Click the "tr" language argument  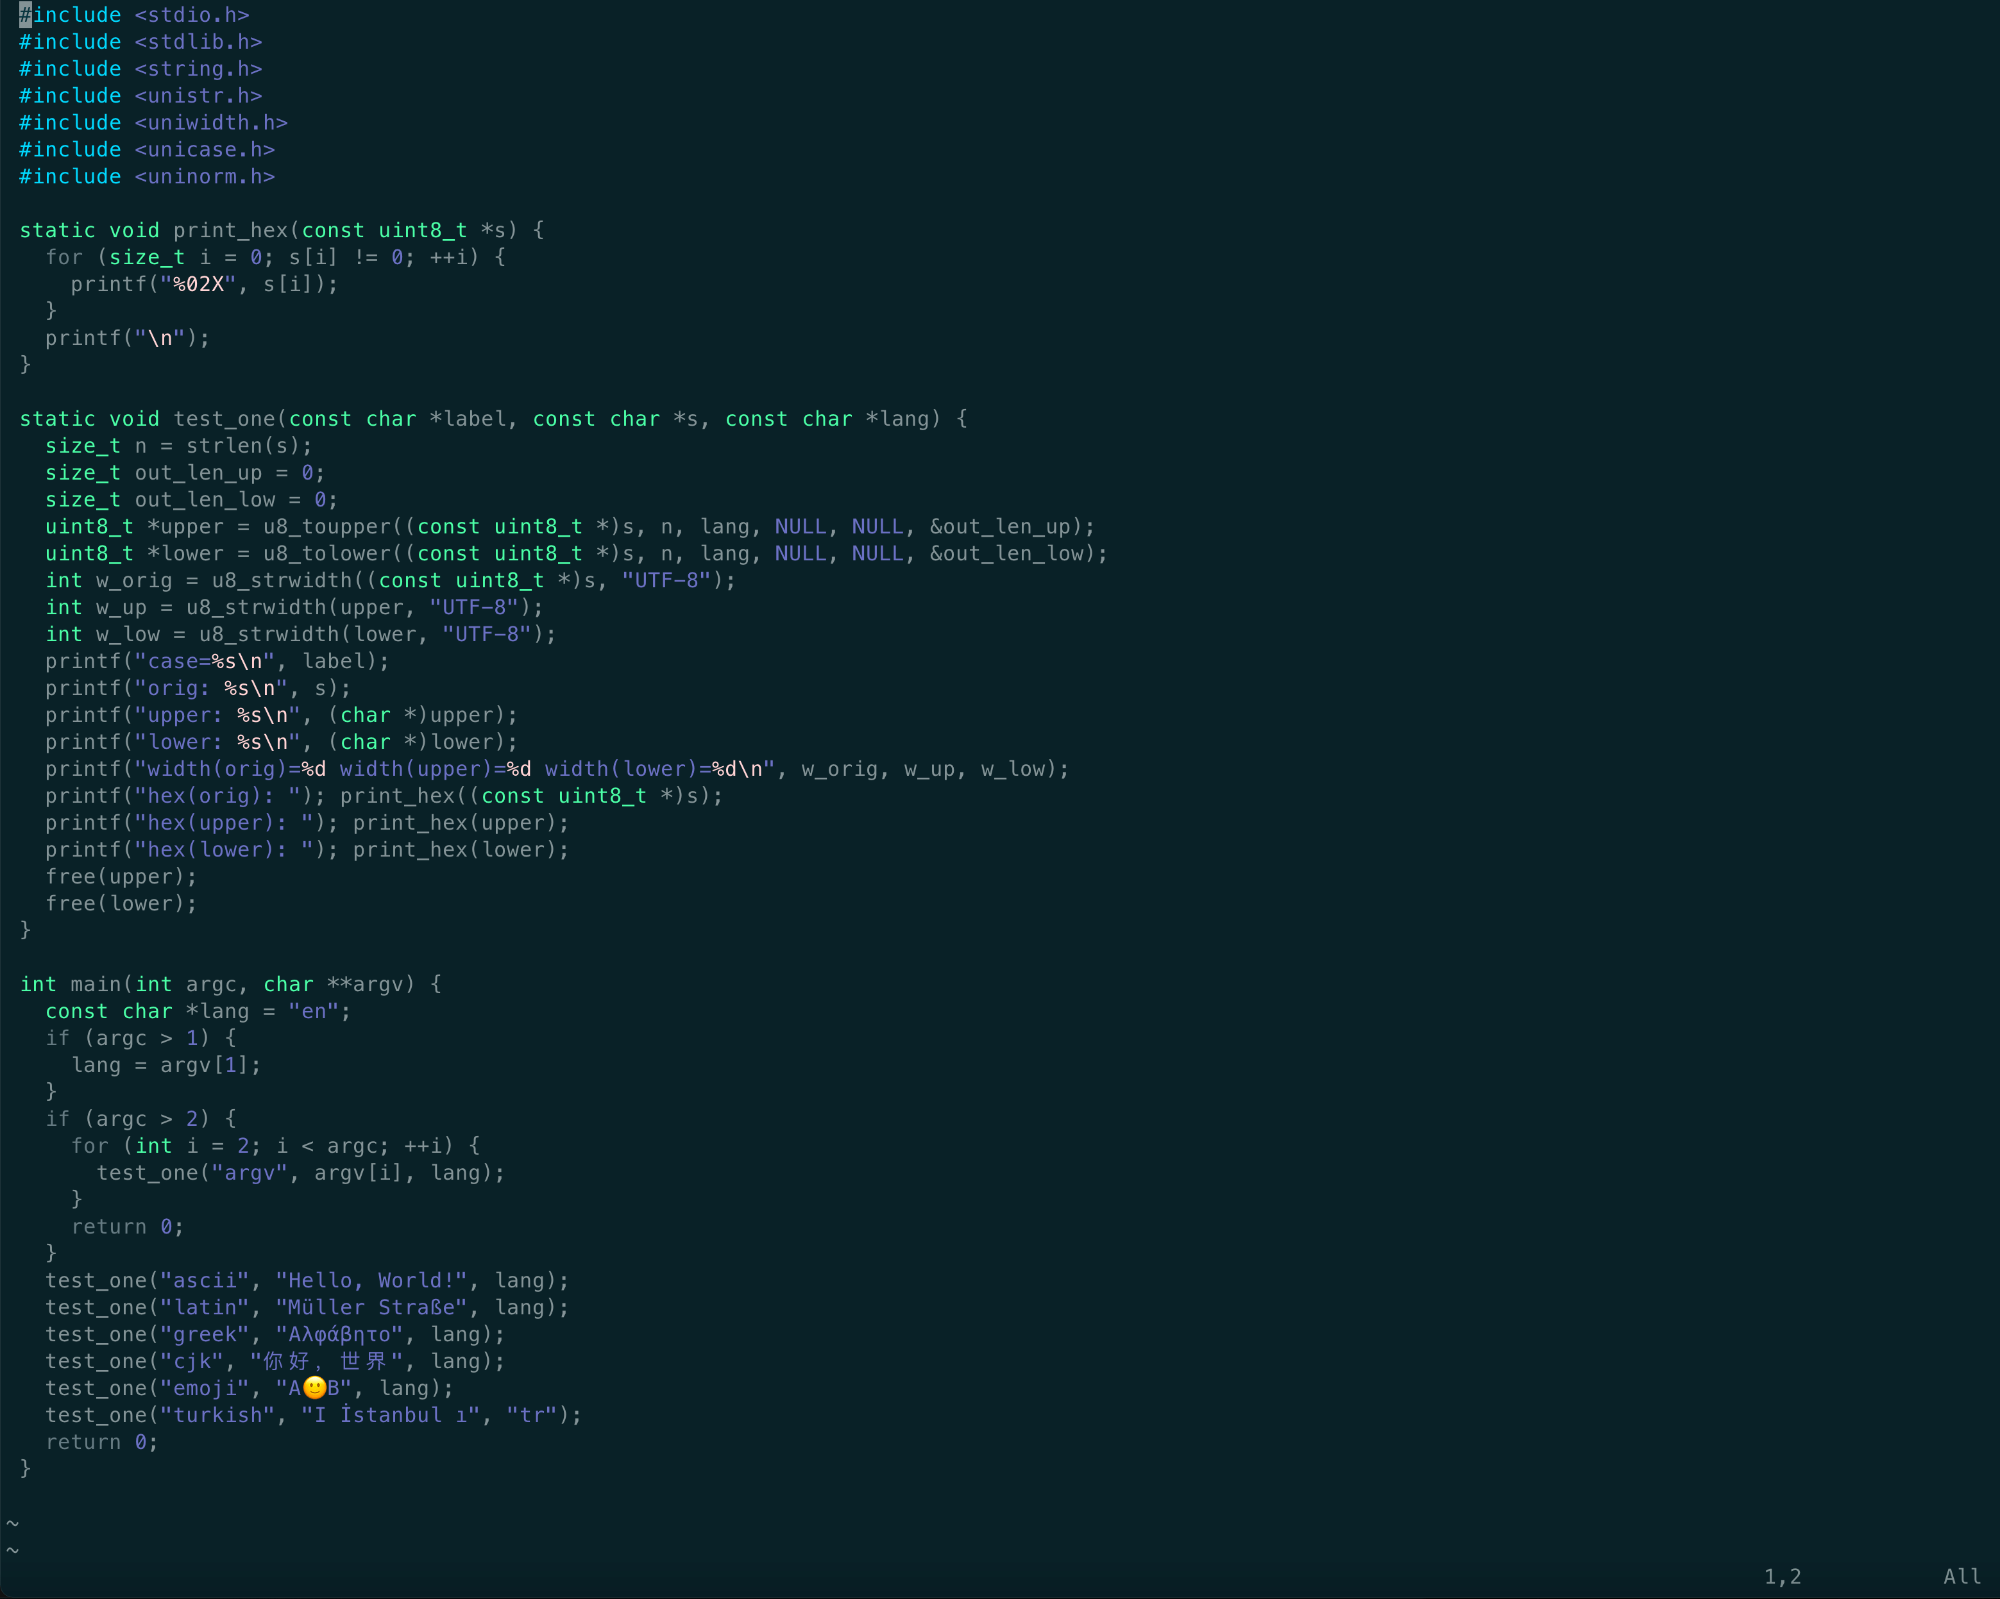[x=531, y=1416]
